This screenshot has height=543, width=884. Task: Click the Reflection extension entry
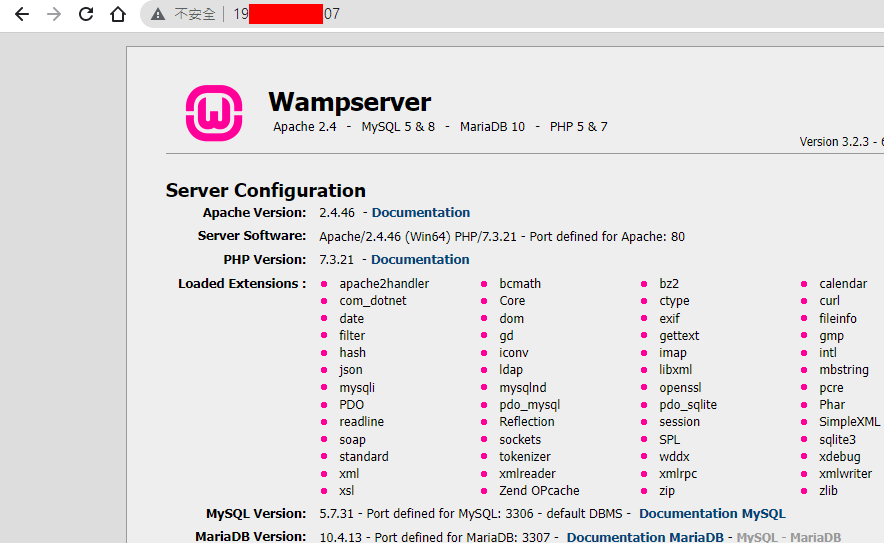click(527, 421)
